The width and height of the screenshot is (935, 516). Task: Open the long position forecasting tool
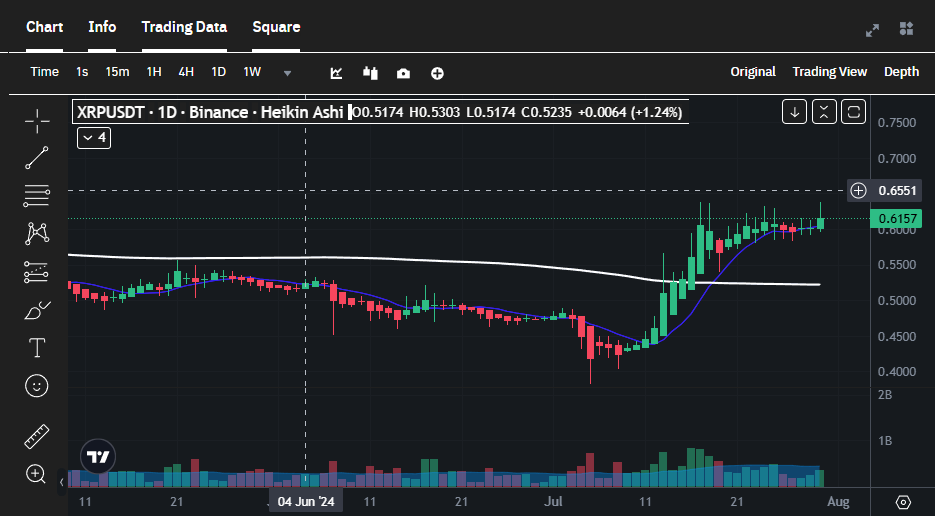37,272
